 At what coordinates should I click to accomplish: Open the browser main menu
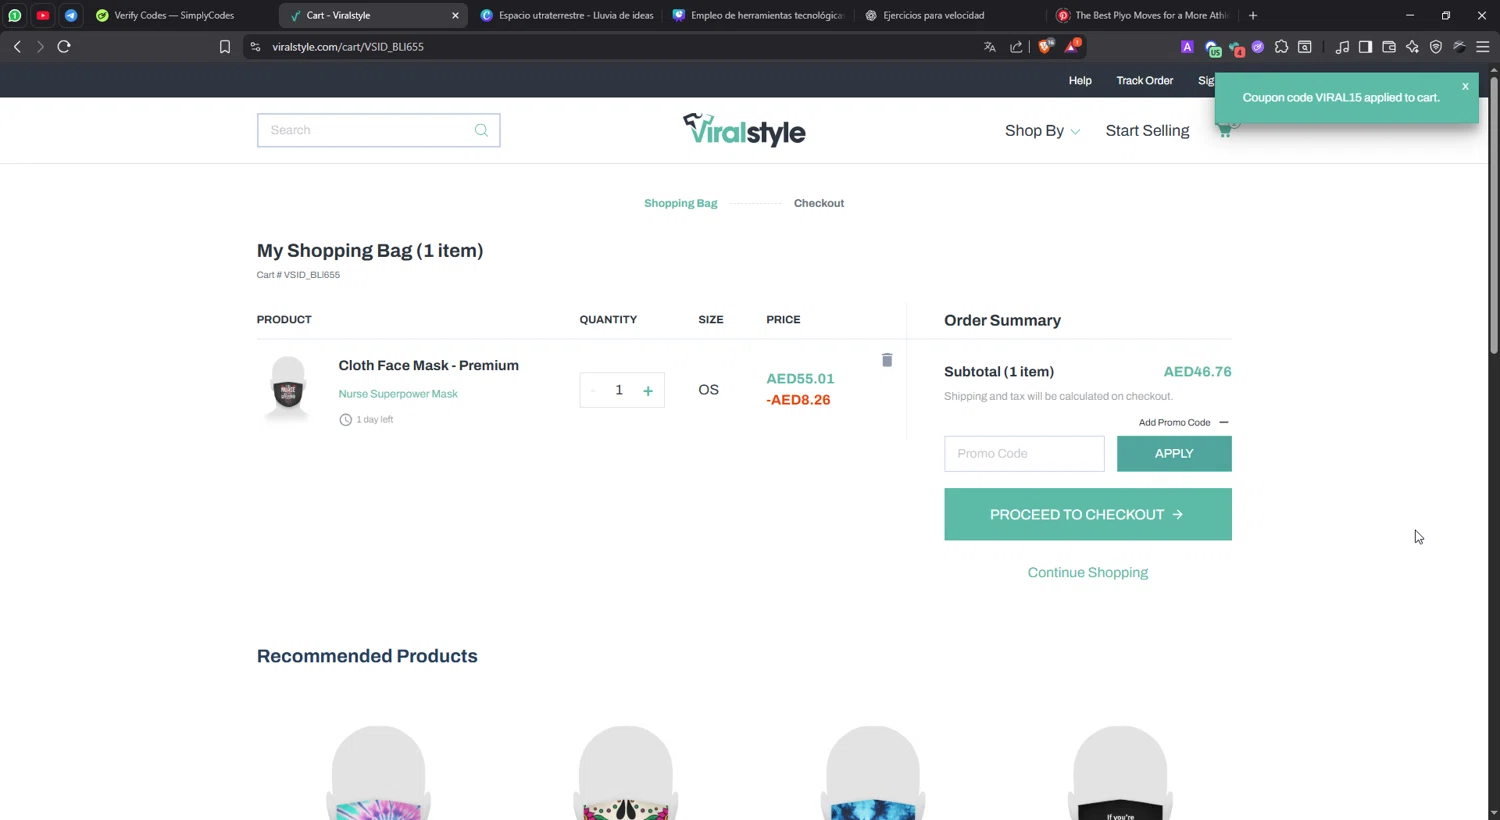pyautogui.click(x=1483, y=47)
